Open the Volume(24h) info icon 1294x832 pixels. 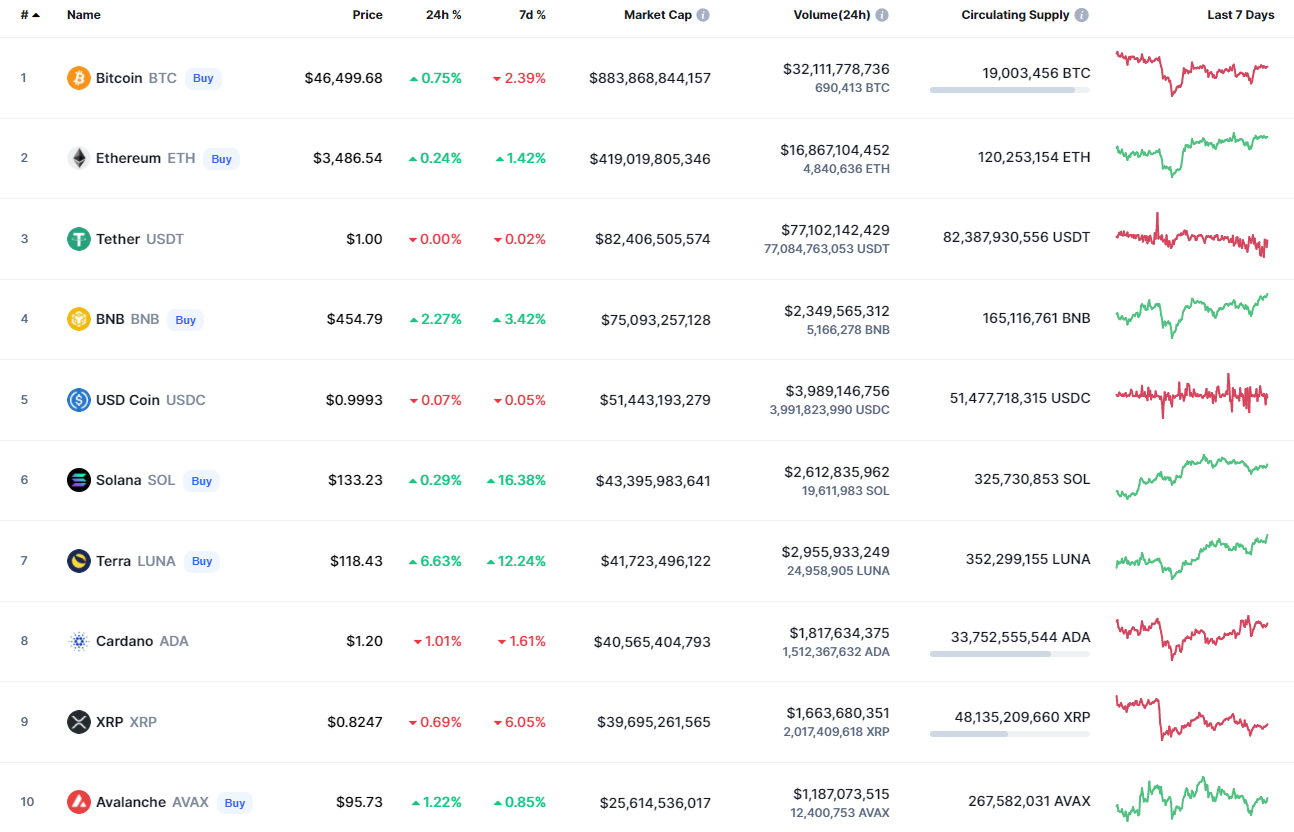(x=882, y=15)
